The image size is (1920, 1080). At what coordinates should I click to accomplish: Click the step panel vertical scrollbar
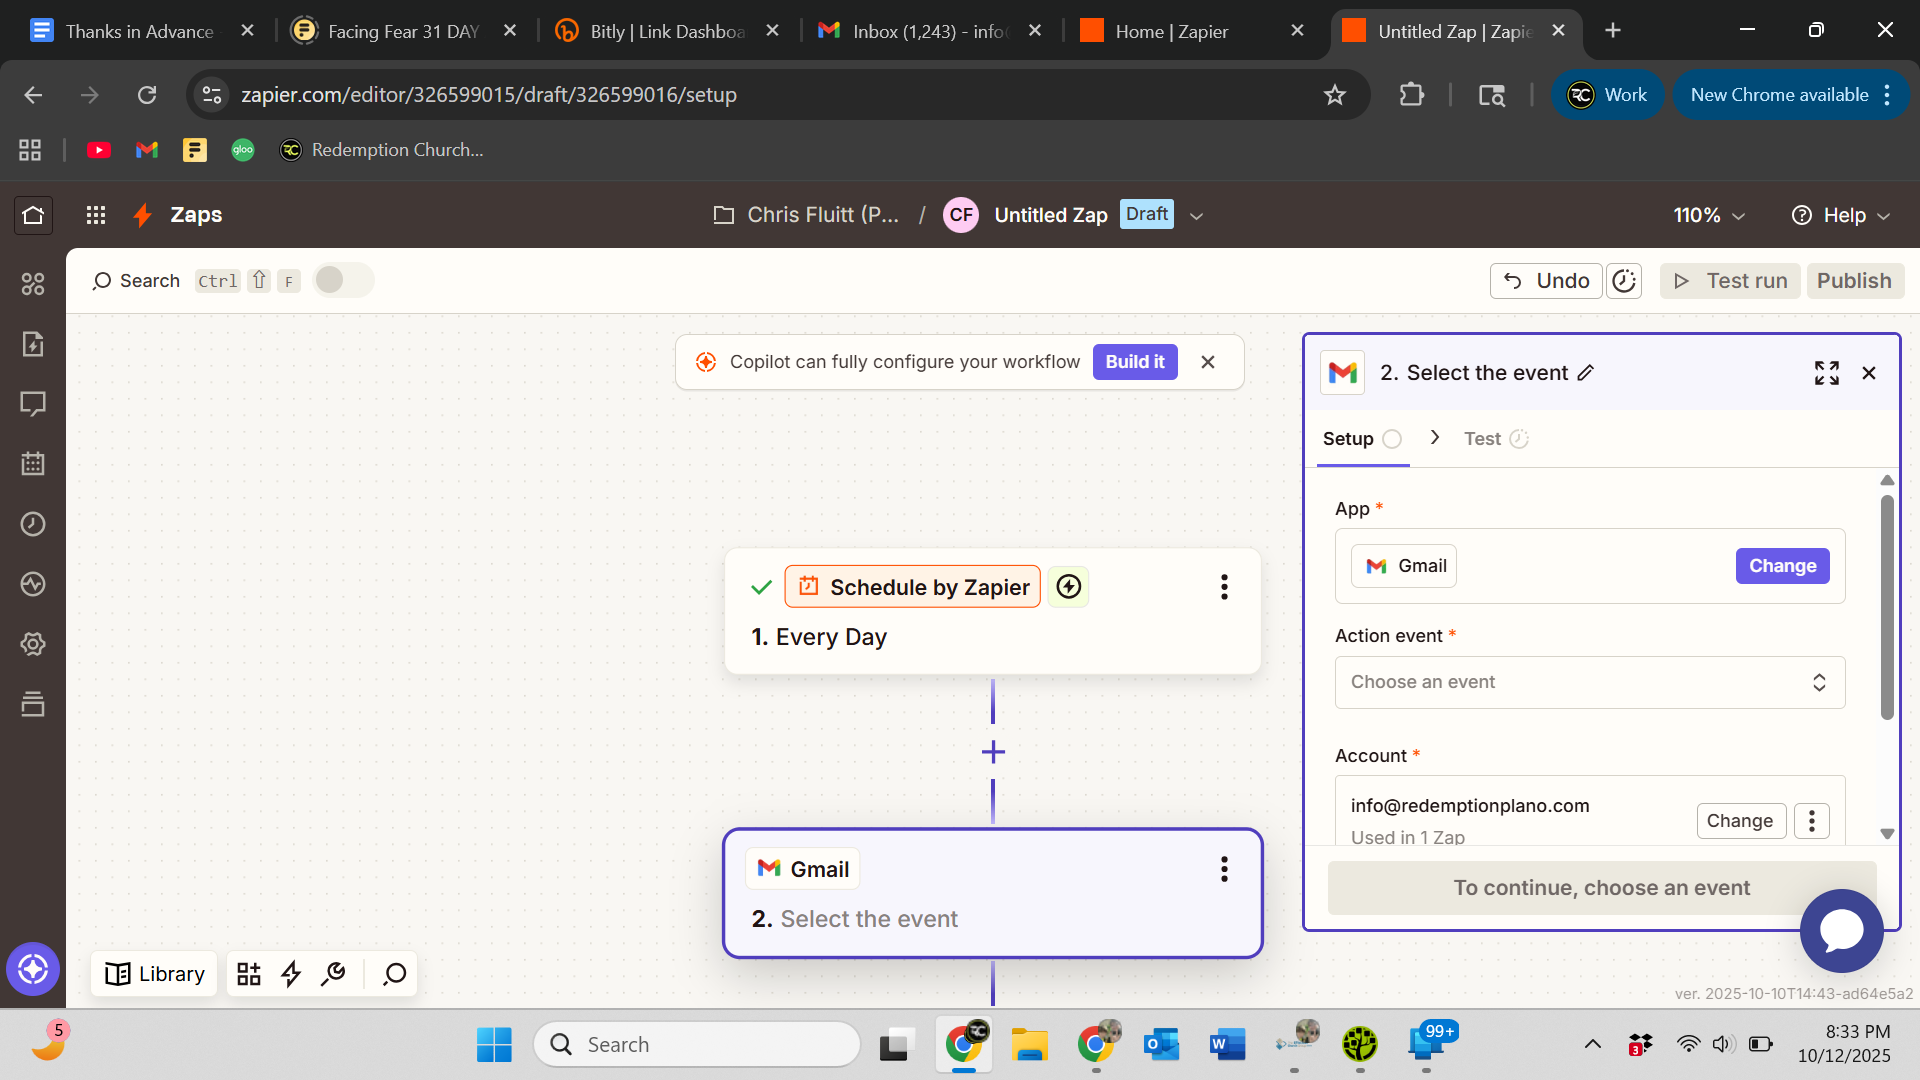click(1887, 608)
